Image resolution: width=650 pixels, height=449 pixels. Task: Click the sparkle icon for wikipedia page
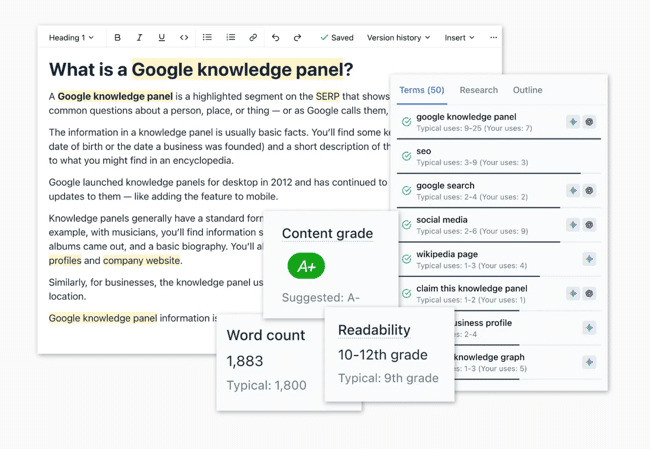[x=589, y=259]
